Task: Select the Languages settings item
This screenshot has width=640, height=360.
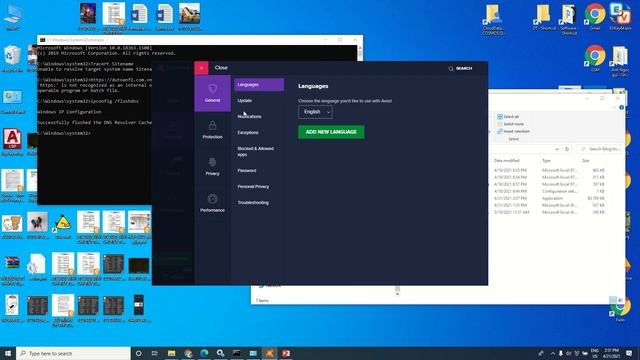Action: (259, 84)
